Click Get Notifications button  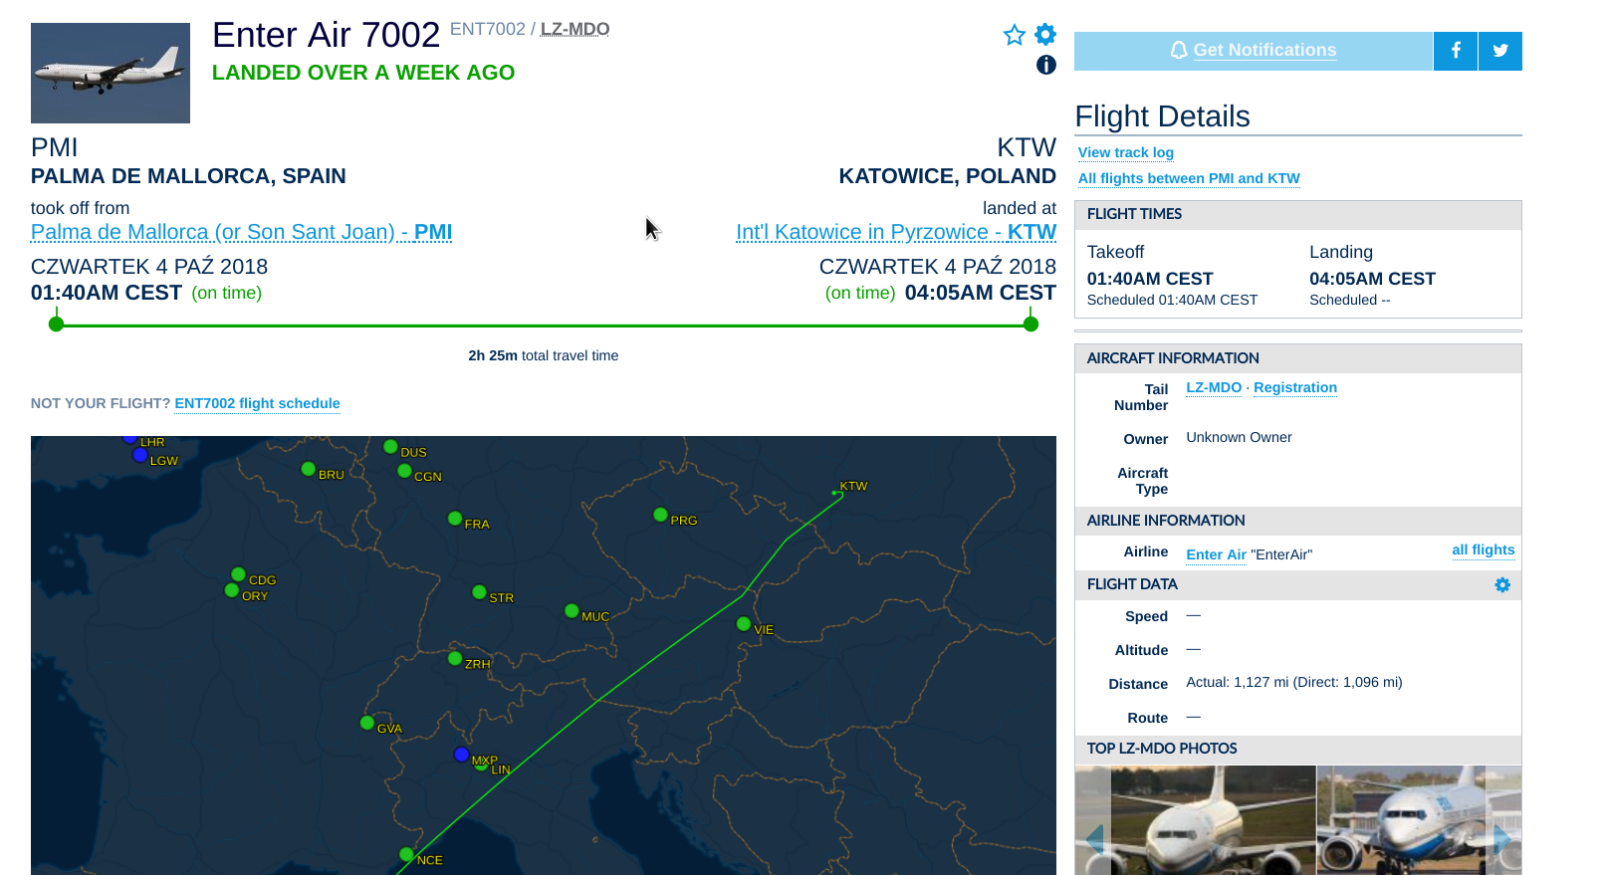click(x=1253, y=51)
